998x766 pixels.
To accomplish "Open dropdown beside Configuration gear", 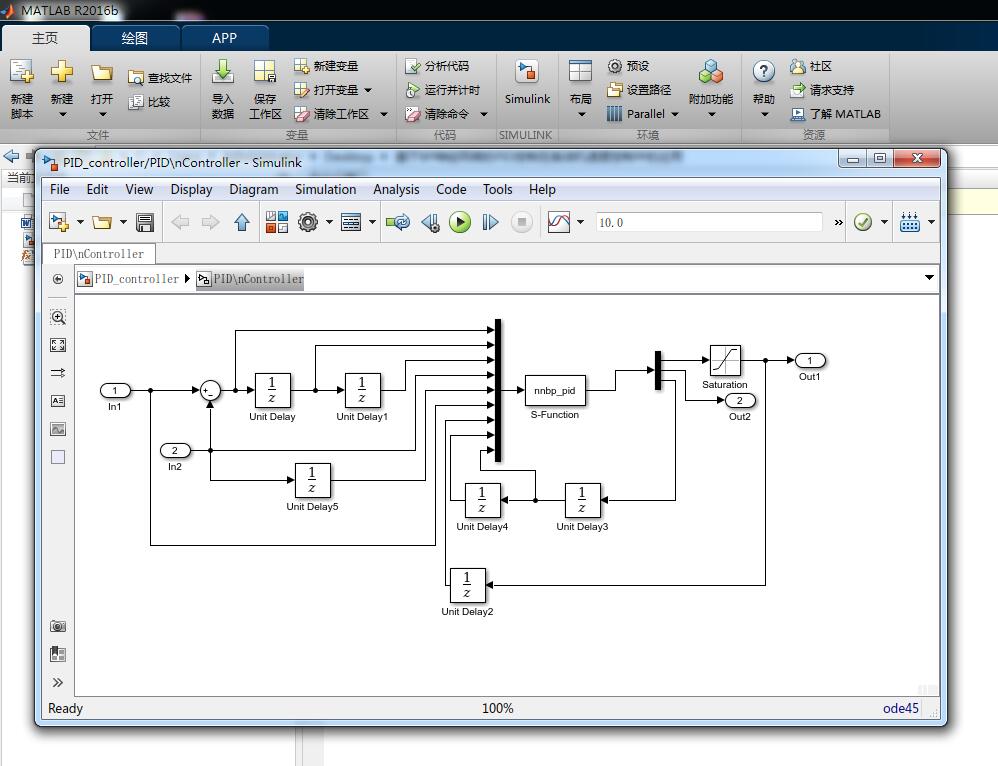I will coord(329,222).
